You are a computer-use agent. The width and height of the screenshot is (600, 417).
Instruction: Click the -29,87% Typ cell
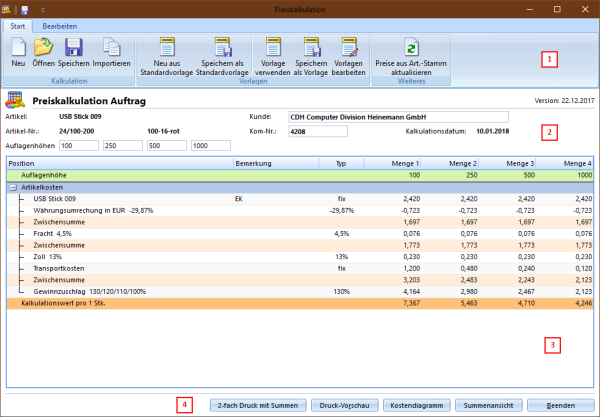[x=342, y=210]
